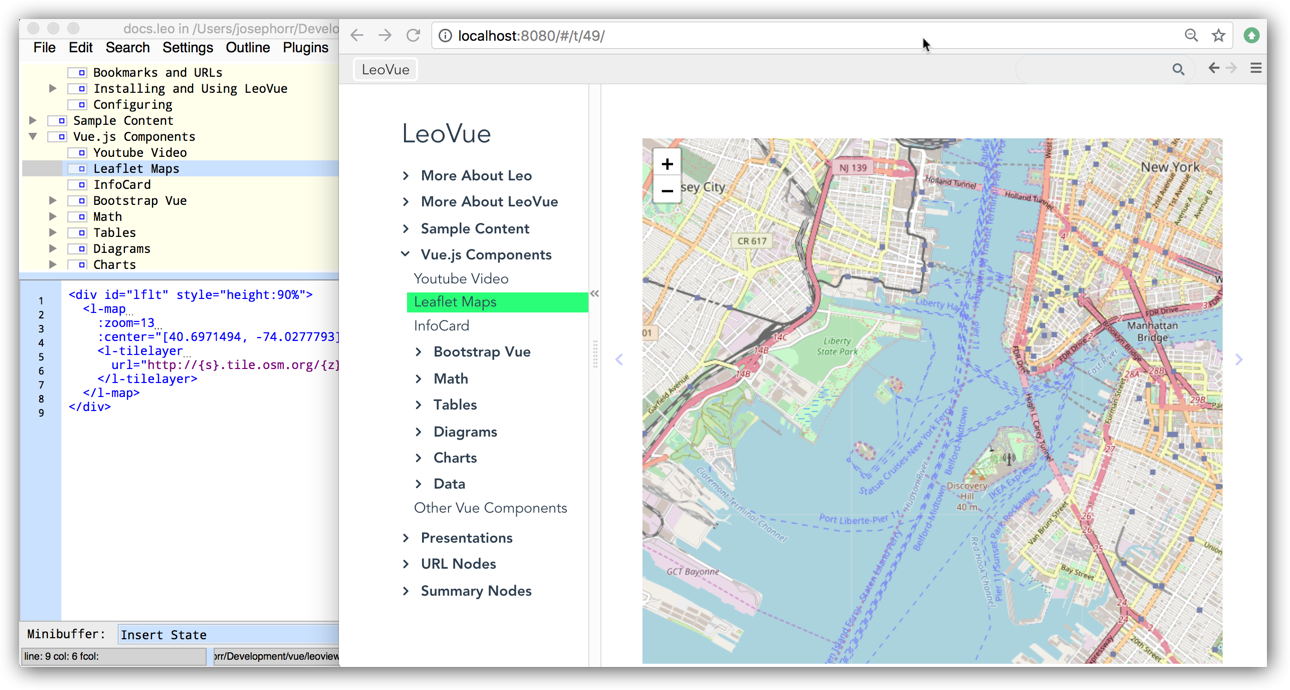Expand More About Leo chevron in LeoVue sidebar
Screen dimensions: 1290x690
coord(406,176)
